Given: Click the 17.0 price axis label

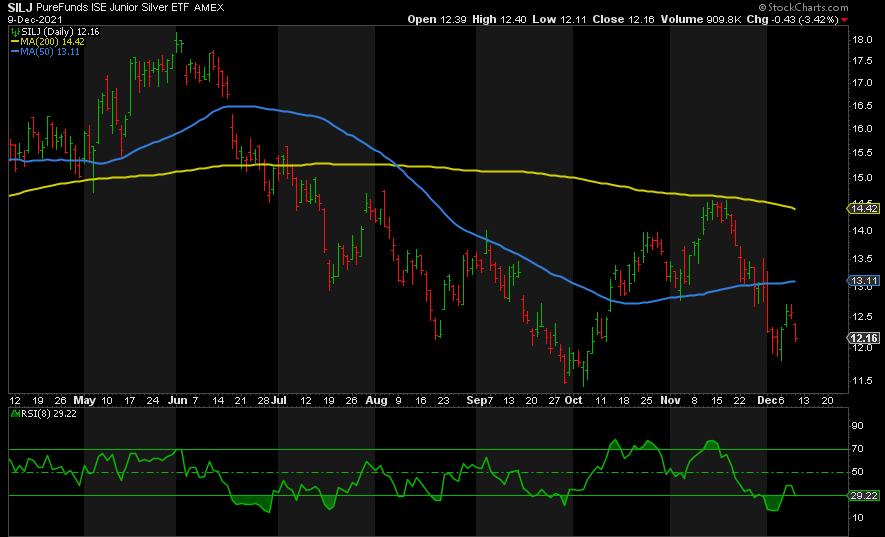Looking at the screenshot, I should 862,83.
